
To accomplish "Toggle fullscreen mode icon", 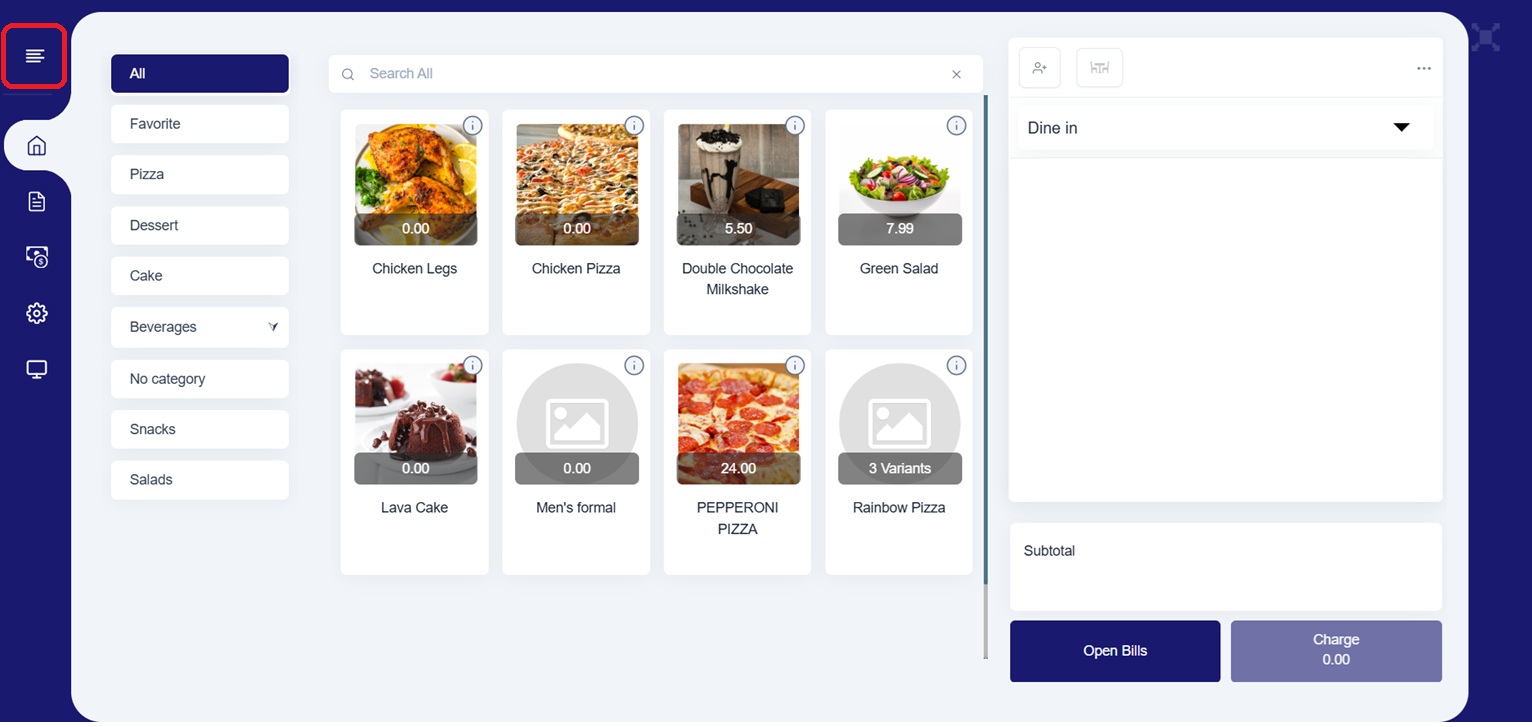I will tap(1486, 38).
